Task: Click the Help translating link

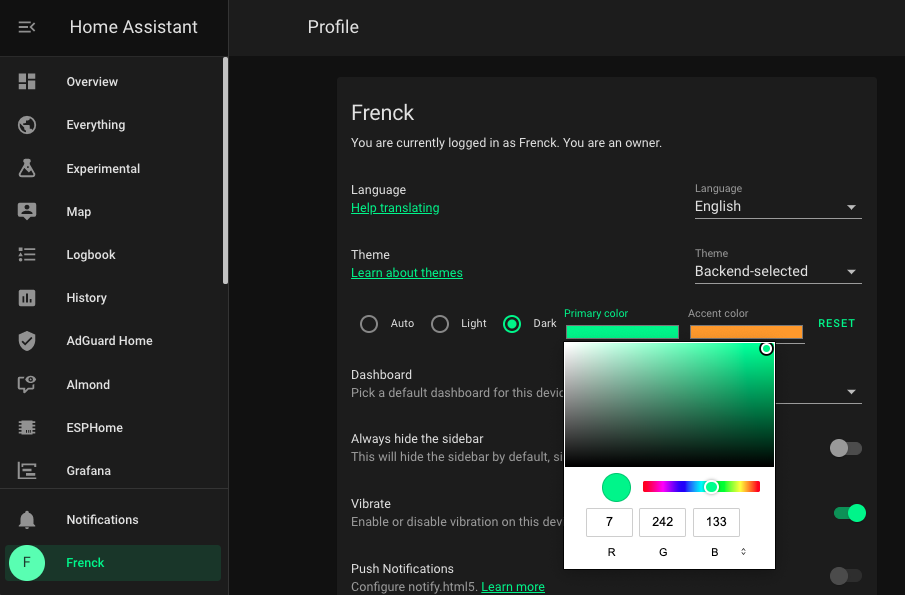Action: coord(395,207)
